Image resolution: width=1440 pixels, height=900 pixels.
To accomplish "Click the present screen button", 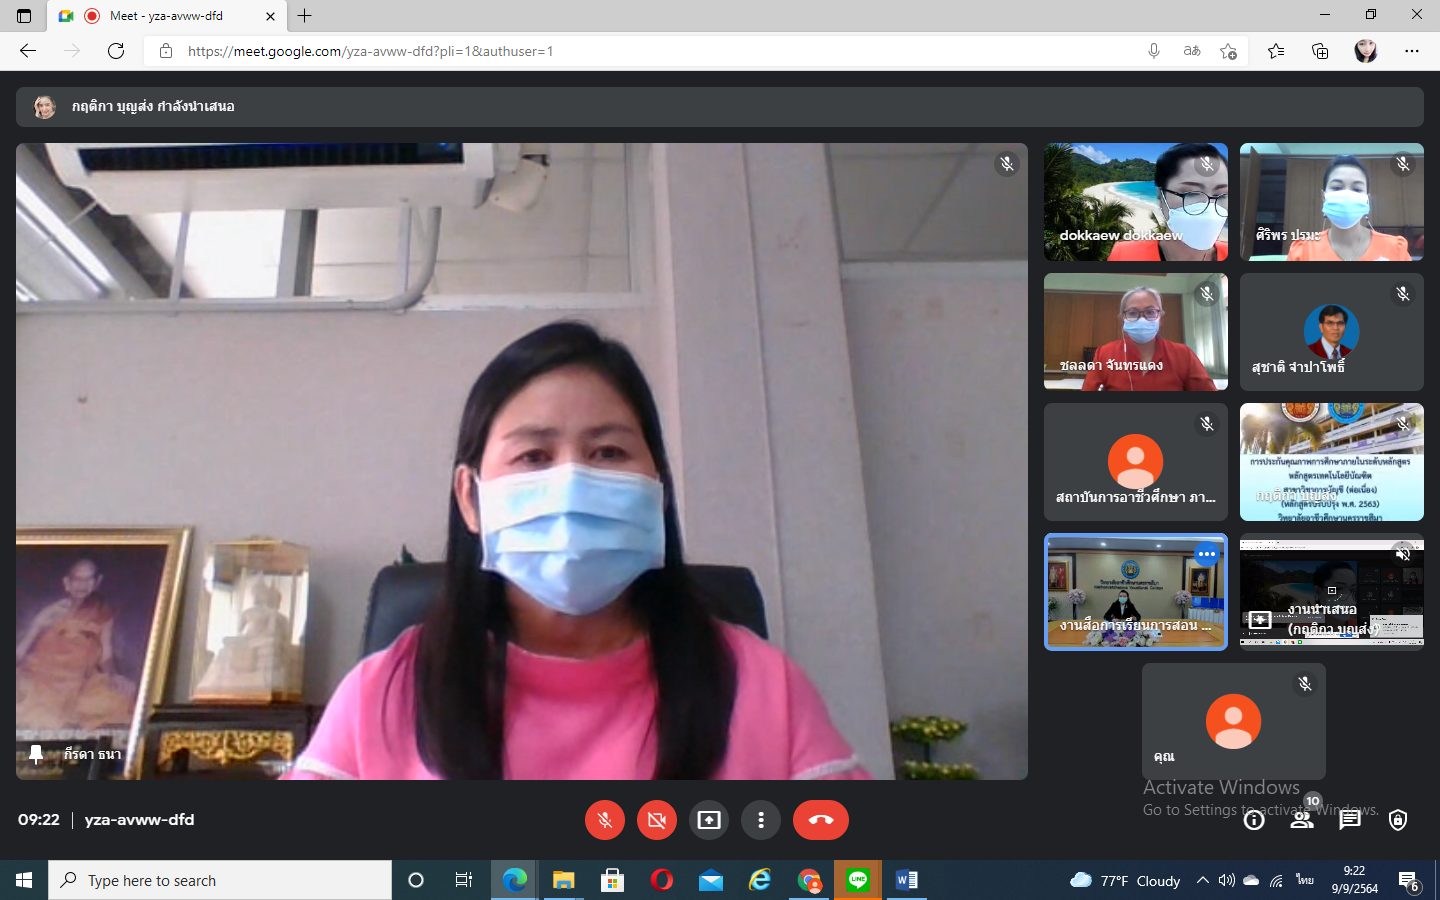I will click(708, 820).
